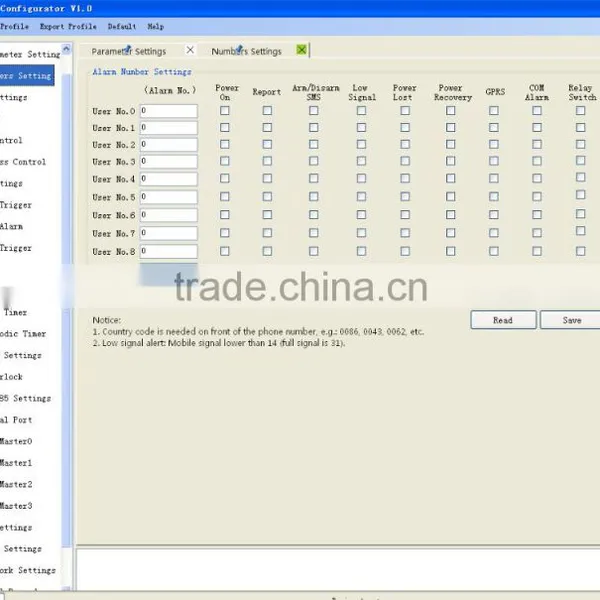Focus the User No.6 alarm number field
Screen dimensions: 600x600
click(x=169, y=215)
